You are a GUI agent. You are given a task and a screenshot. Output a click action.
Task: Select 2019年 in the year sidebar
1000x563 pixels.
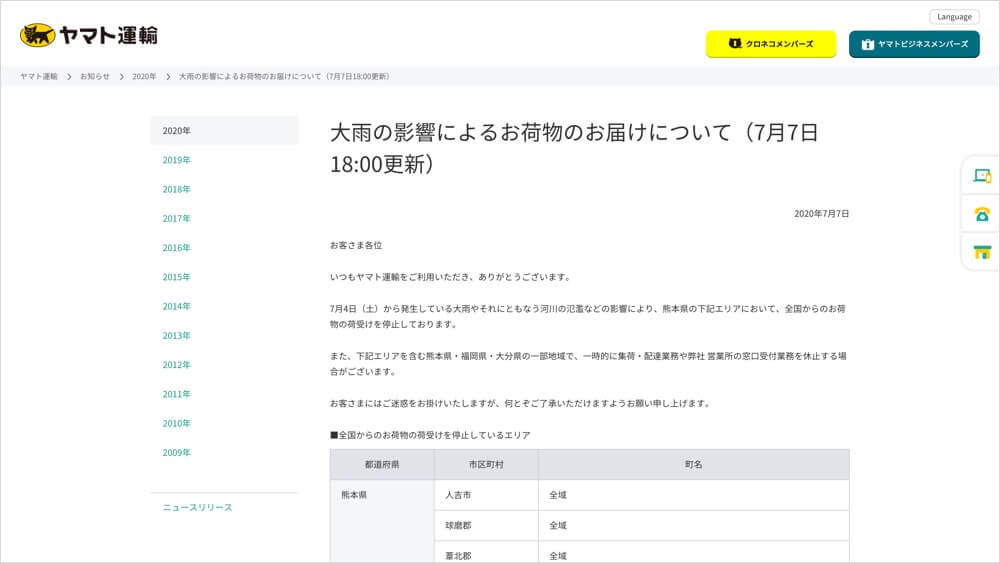point(177,160)
